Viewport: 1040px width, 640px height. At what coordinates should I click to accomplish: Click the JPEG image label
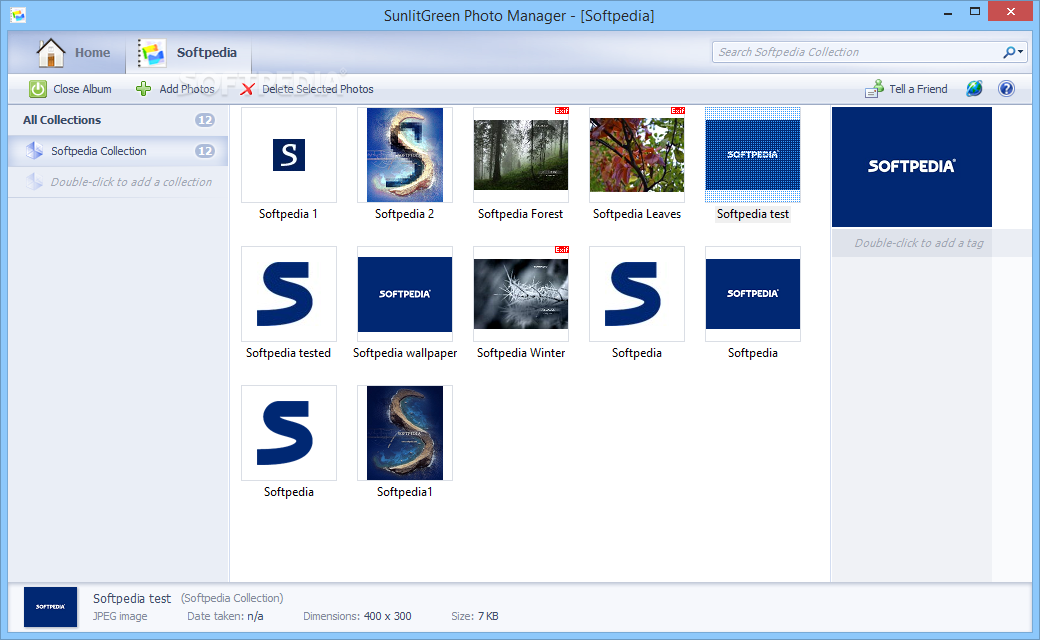click(x=120, y=616)
